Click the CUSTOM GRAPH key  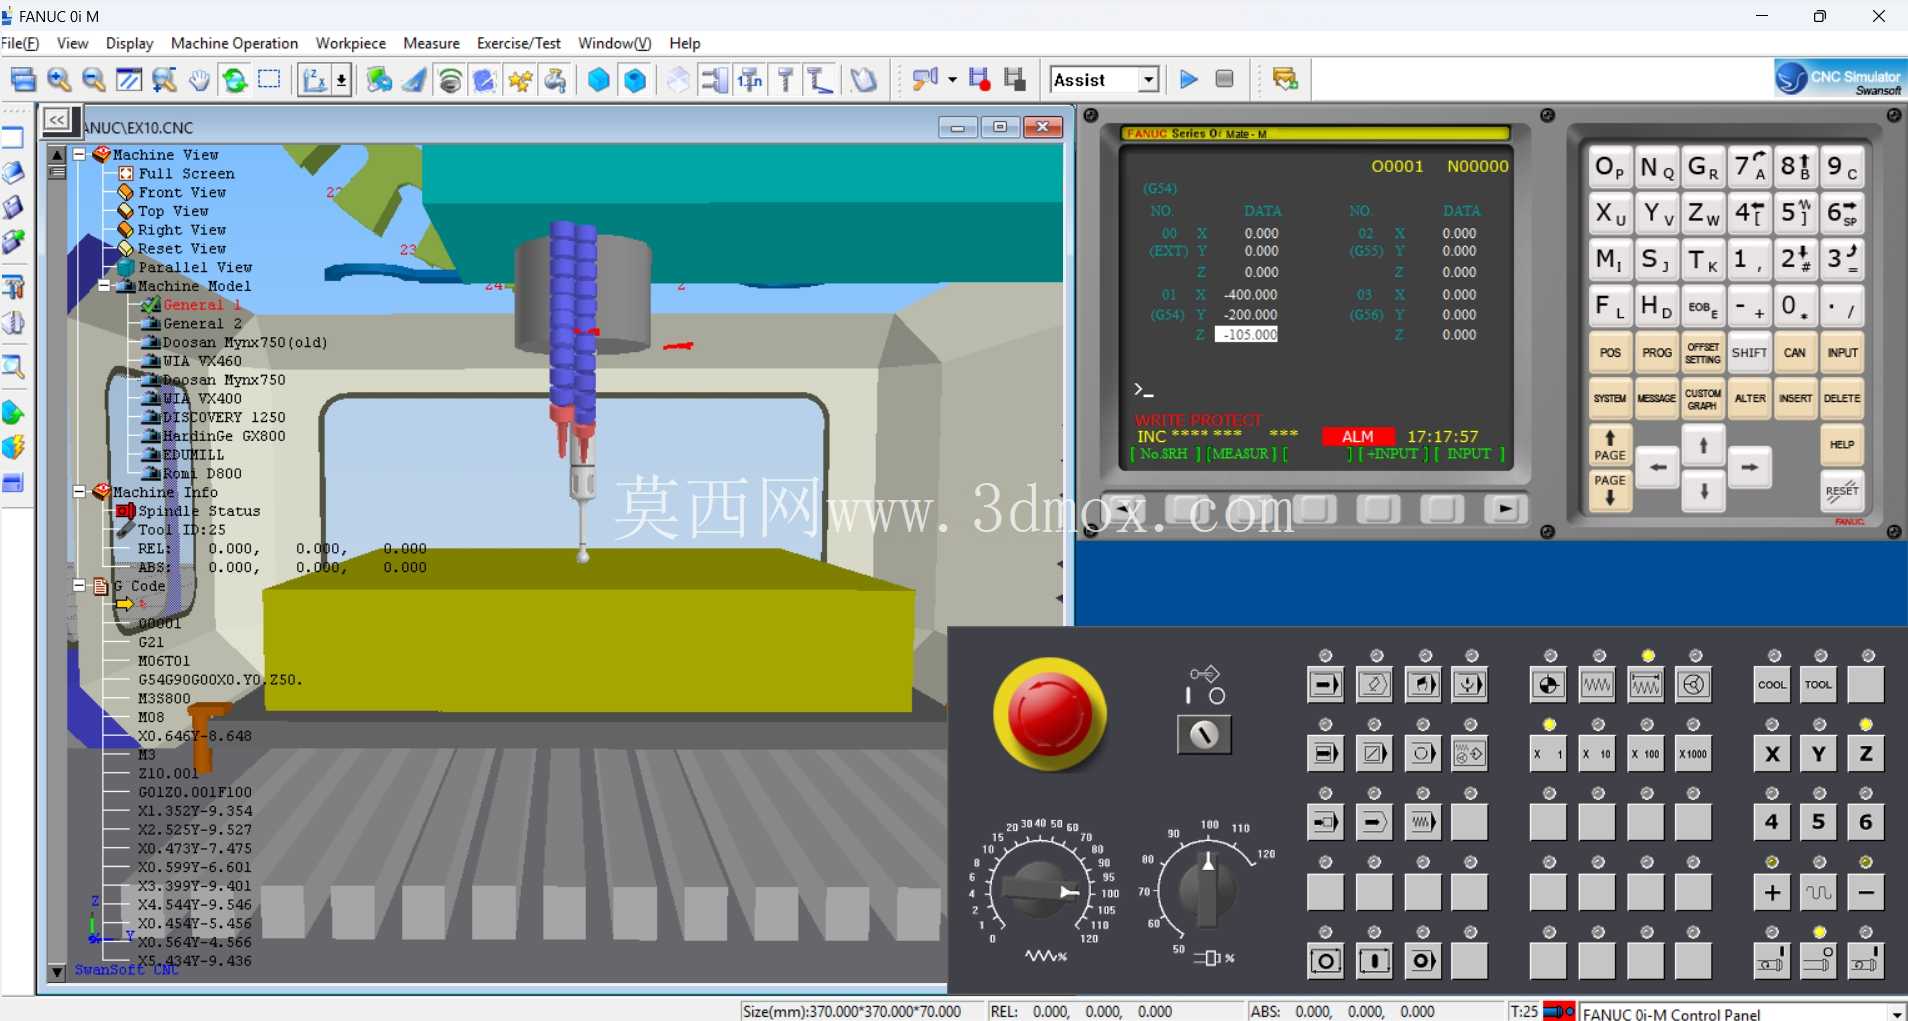(x=1703, y=399)
